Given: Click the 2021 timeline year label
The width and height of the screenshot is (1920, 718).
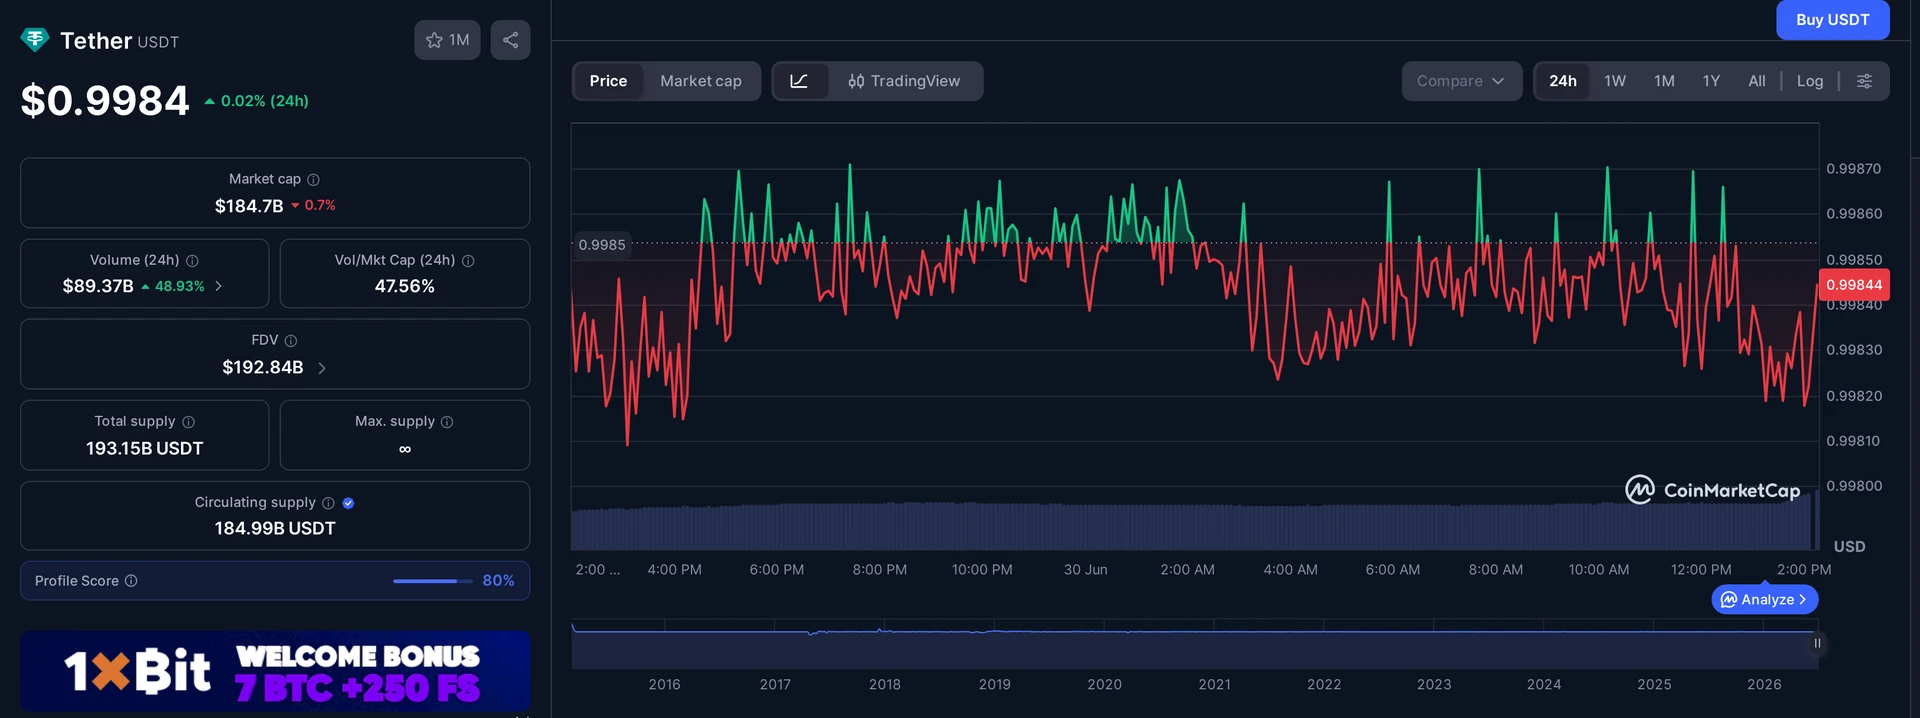Looking at the screenshot, I should [x=1214, y=685].
